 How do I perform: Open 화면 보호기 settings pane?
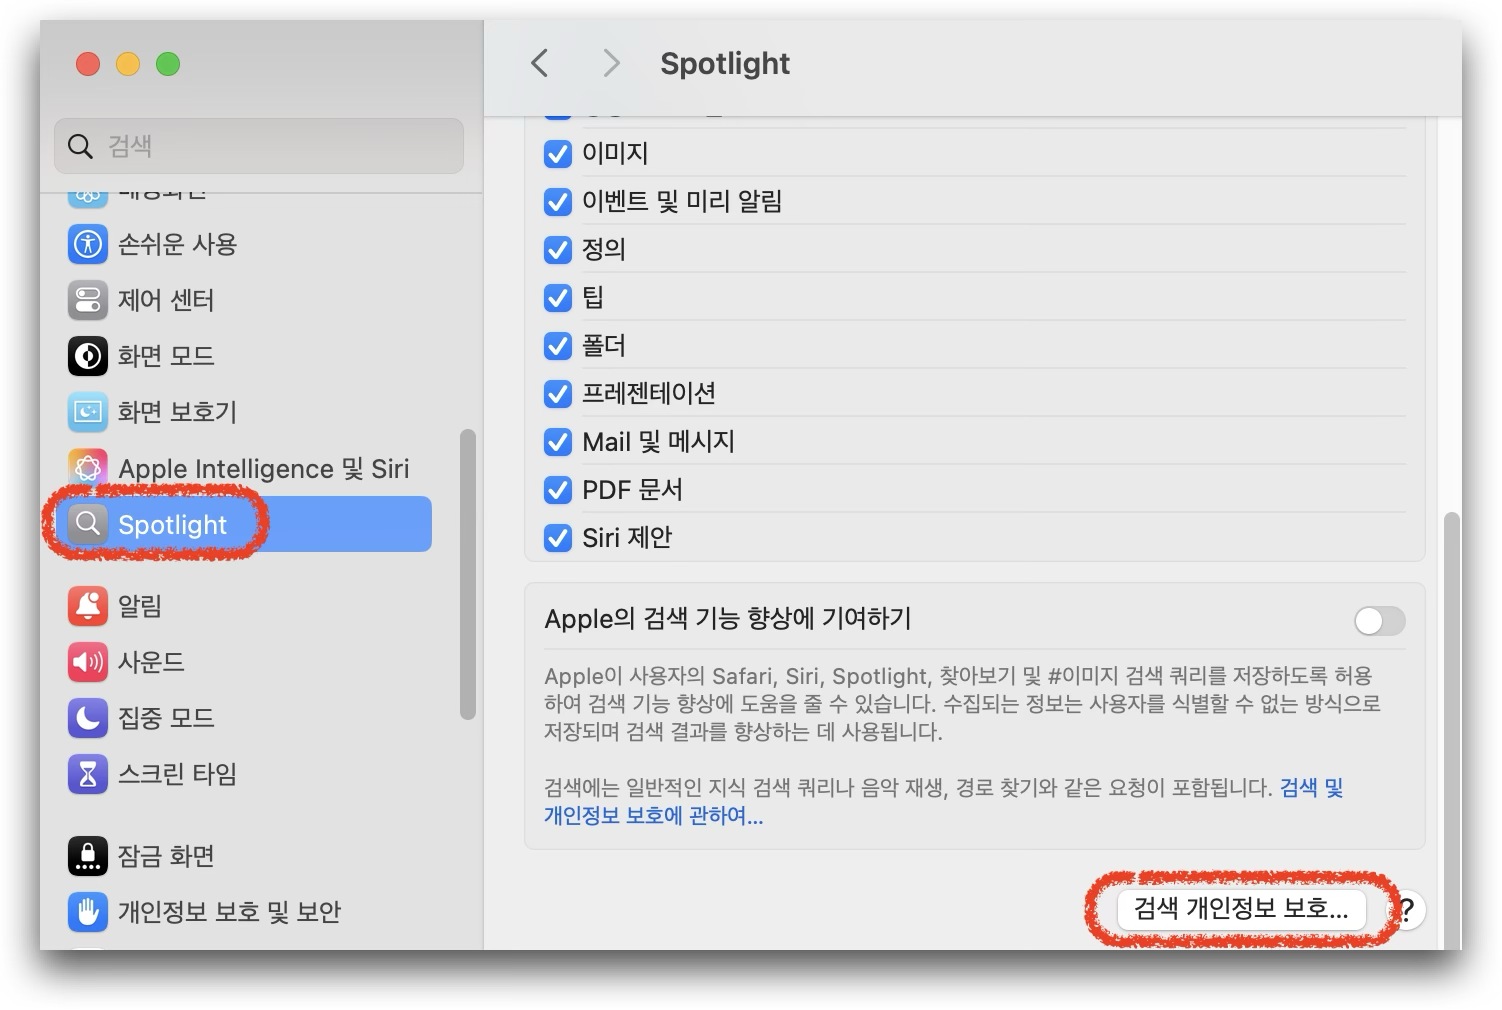click(x=243, y=412)
